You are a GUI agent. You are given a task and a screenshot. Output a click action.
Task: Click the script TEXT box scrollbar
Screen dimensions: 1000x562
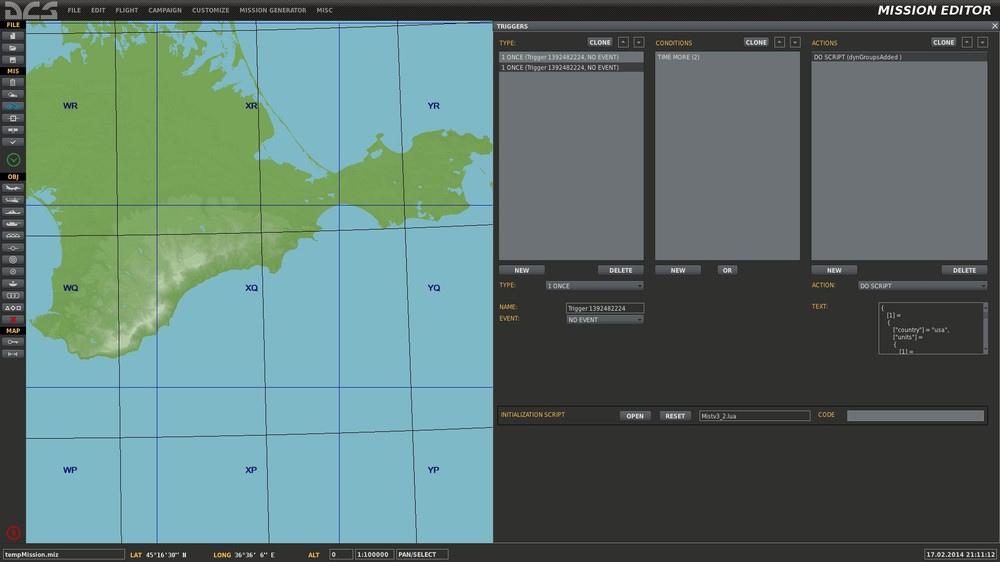[x=984, y=328]
